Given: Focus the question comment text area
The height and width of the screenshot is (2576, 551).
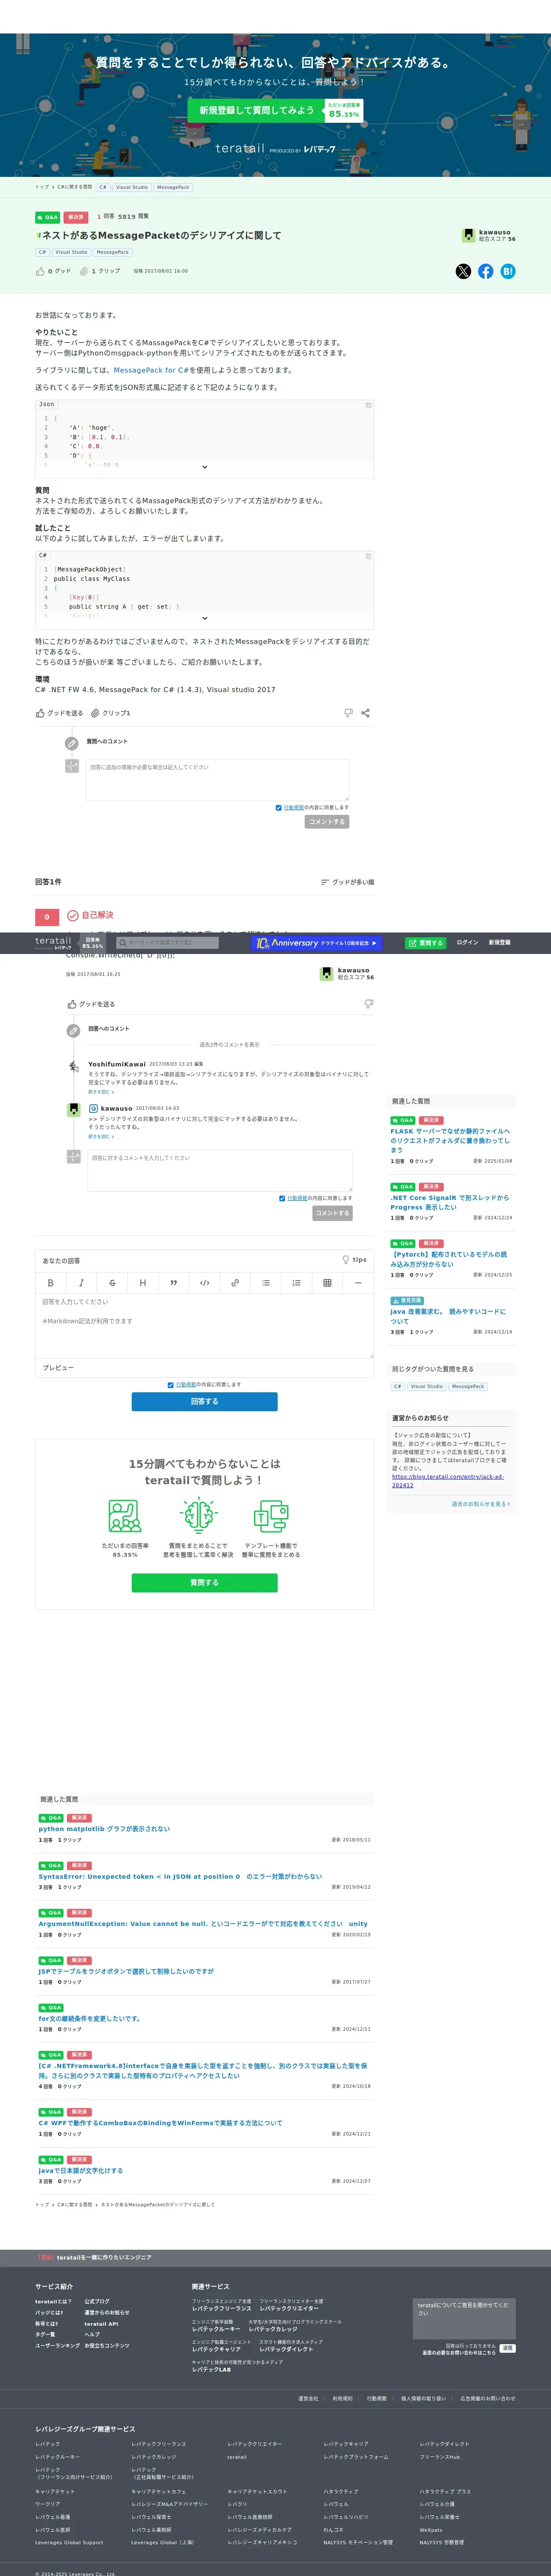Looking at the screenshot, I should click(217, 780).
